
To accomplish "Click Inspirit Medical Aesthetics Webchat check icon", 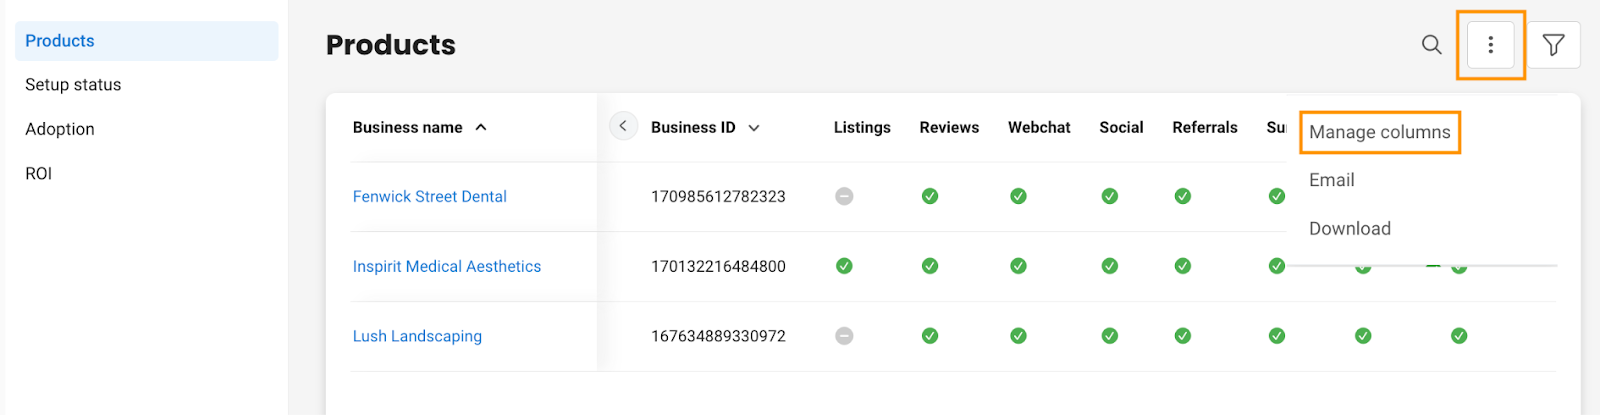I will pos(1018,266).
